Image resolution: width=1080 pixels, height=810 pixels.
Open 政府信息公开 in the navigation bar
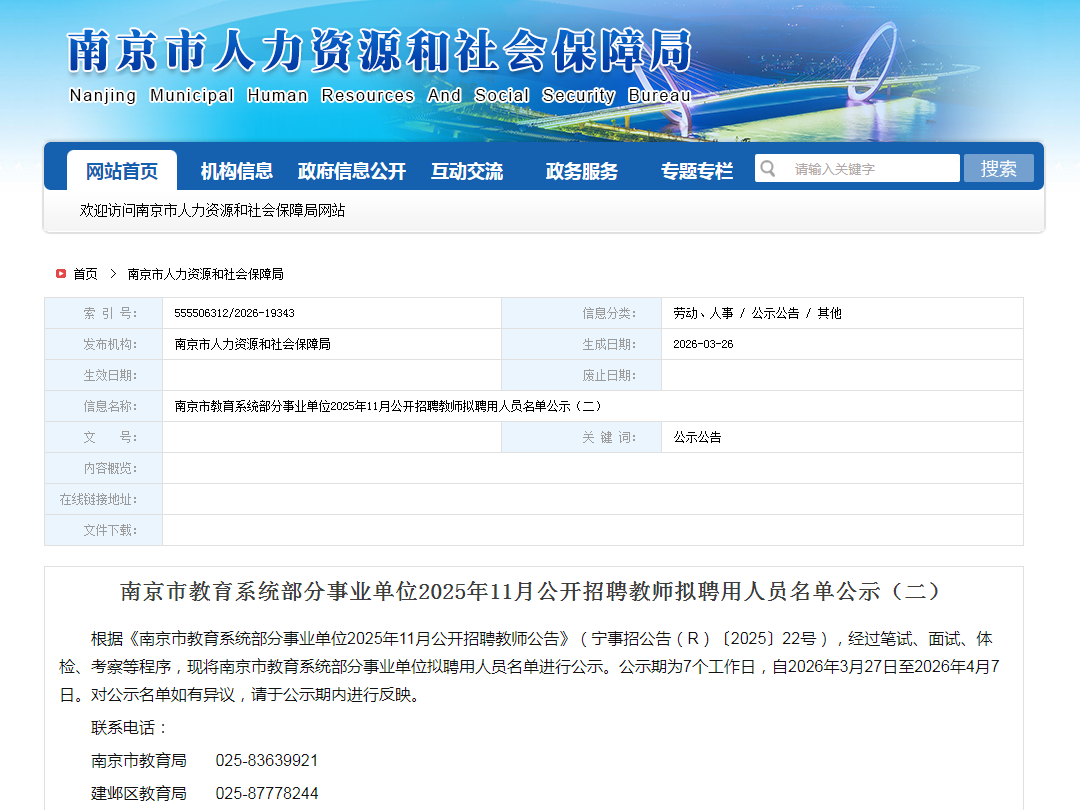coord(352,171)
